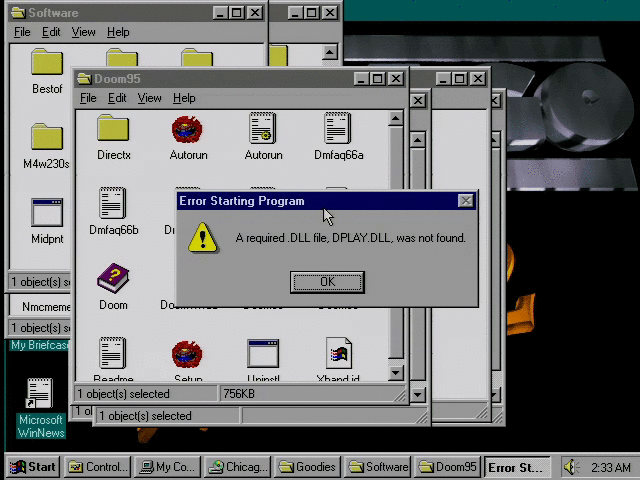Open Edit menu in Doom95 window
The width and height of the screenshot is (640, 480).
coord(117,98)
